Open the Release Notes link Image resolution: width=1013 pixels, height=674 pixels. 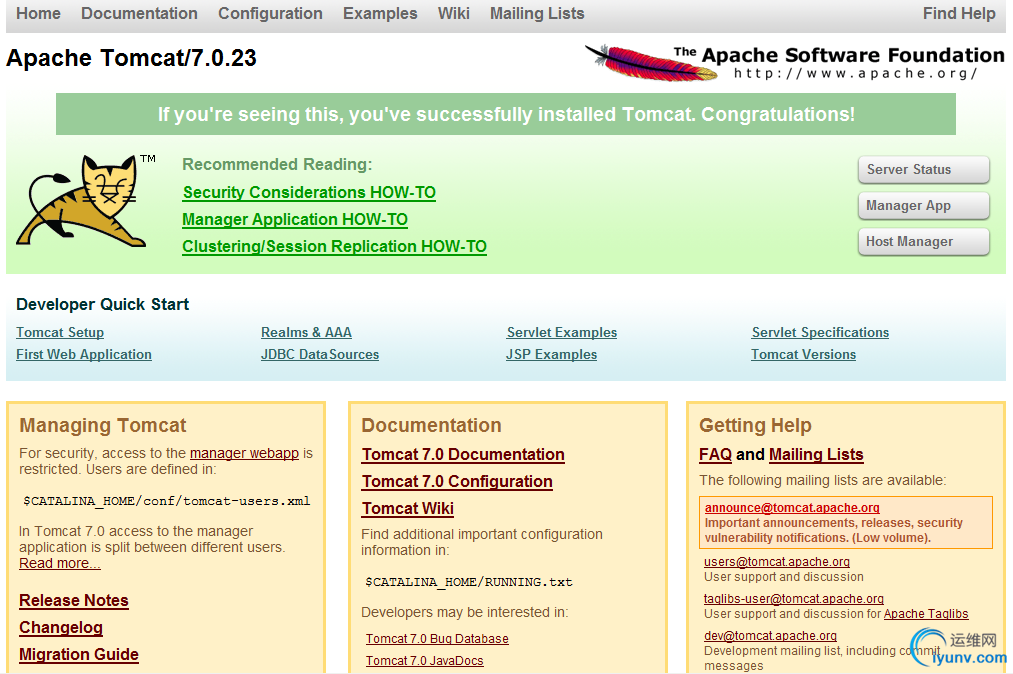pos(74,600)
